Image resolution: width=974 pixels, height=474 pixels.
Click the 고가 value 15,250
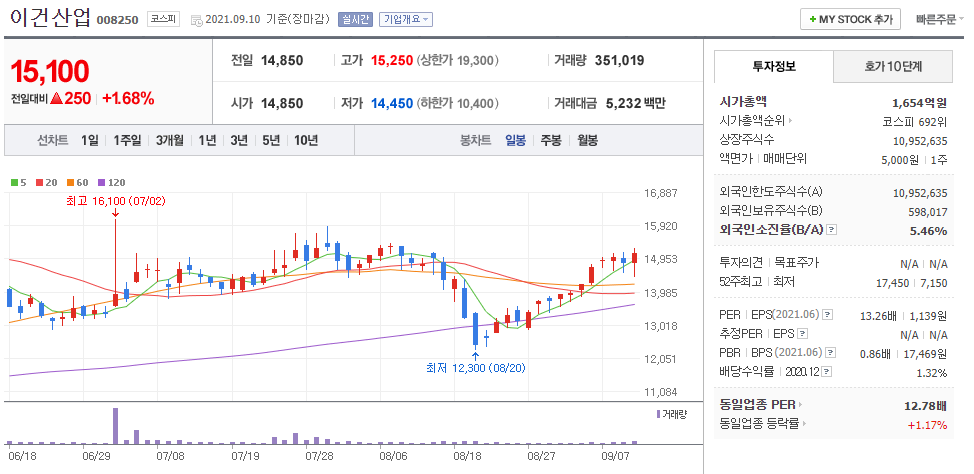tap(392, 60)
